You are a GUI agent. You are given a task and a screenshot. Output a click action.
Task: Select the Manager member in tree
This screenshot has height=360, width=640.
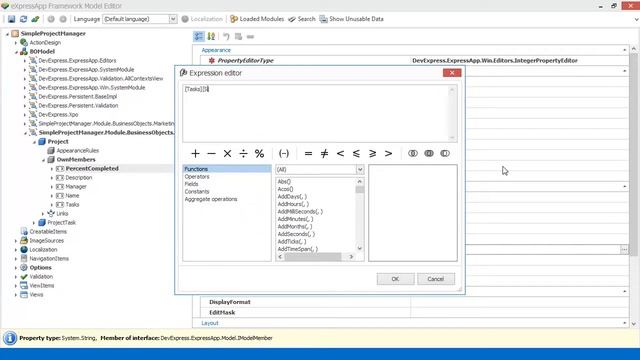76,187
